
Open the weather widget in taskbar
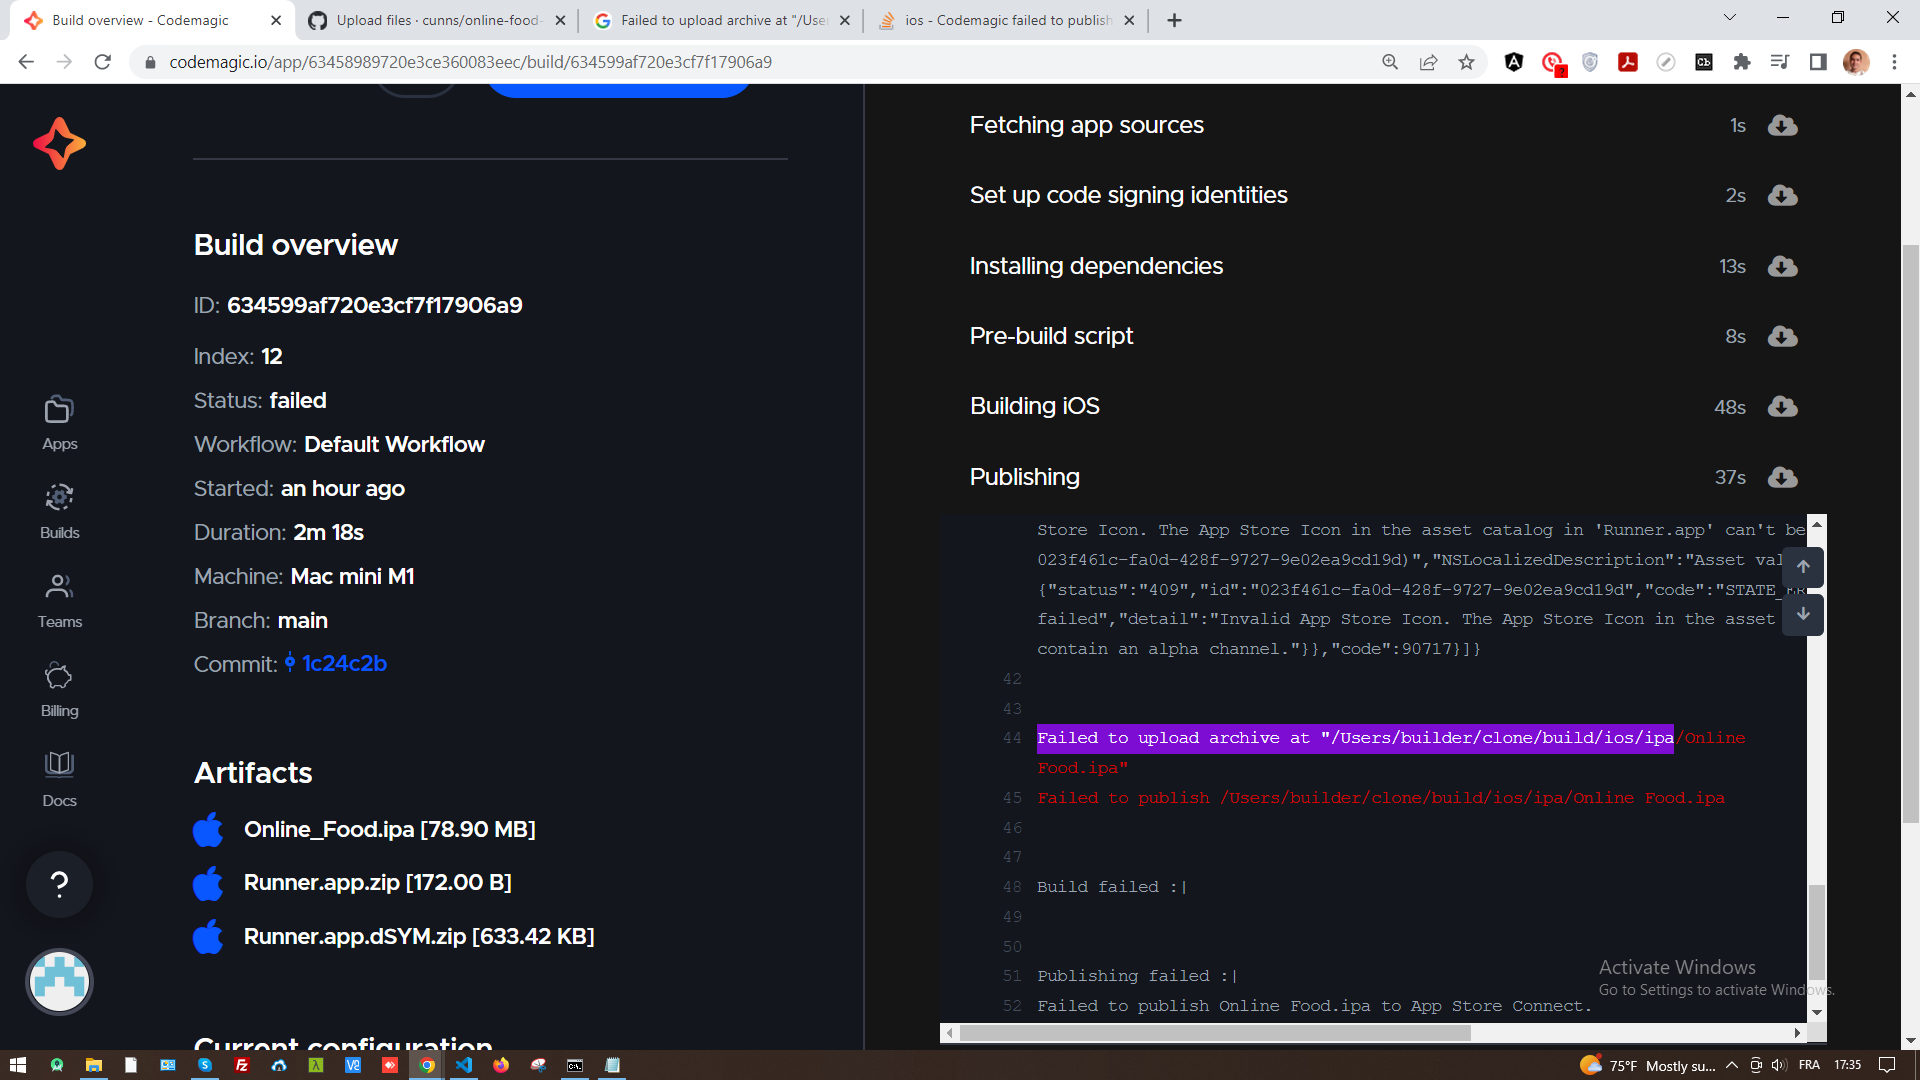click(x=1648, y=1065)
